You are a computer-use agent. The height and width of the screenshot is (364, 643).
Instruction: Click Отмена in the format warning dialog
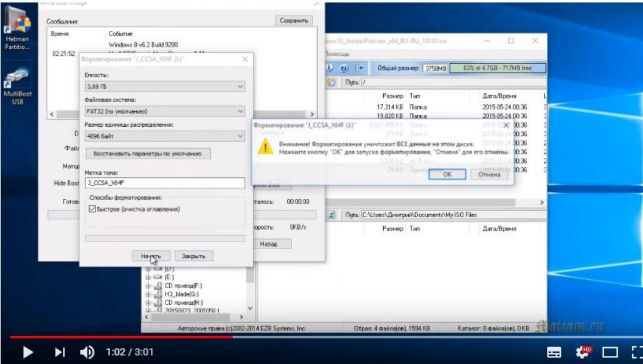(489, 174)
